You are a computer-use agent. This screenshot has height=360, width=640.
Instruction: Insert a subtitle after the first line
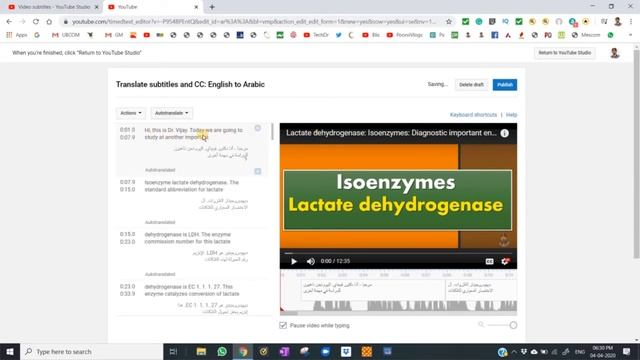258,171
